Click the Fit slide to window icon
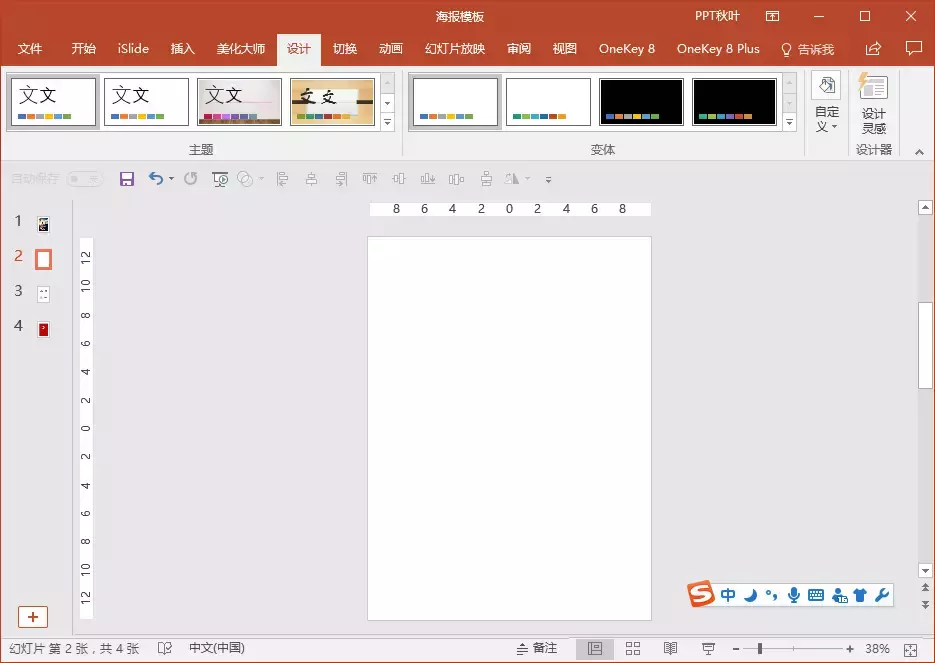 [911, 649]
